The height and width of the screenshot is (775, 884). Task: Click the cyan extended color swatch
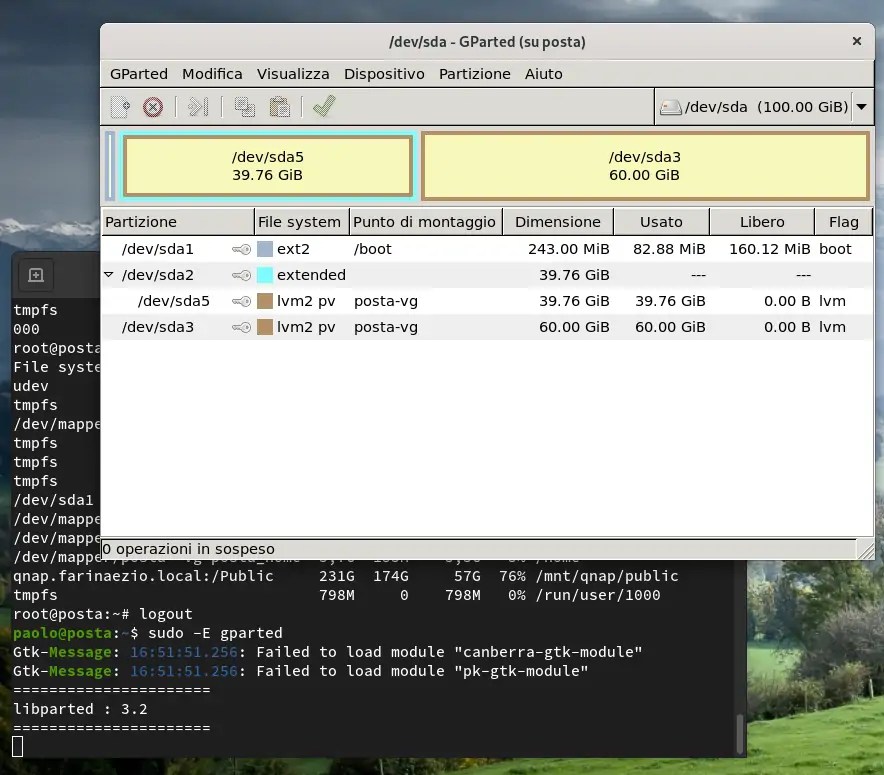(x=265, y=275)
